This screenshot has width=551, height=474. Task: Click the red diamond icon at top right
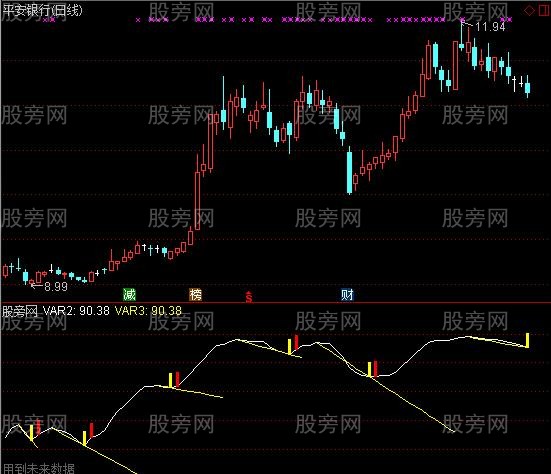tap(529, 11)
